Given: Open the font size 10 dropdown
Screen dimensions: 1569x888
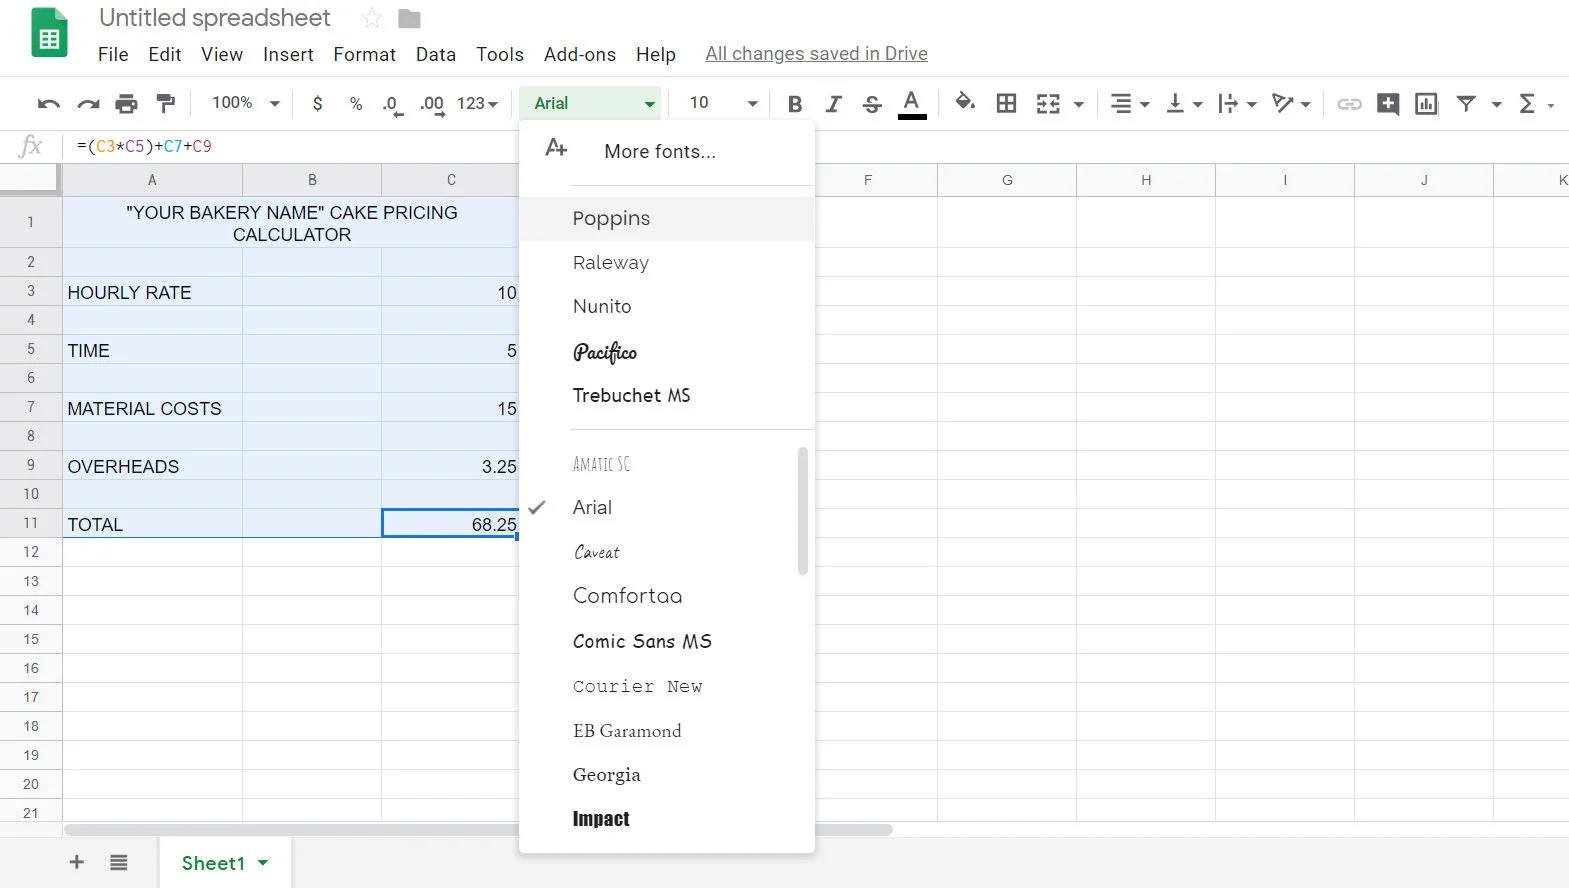Looking at the screenshot, I should tap(724, 102).
